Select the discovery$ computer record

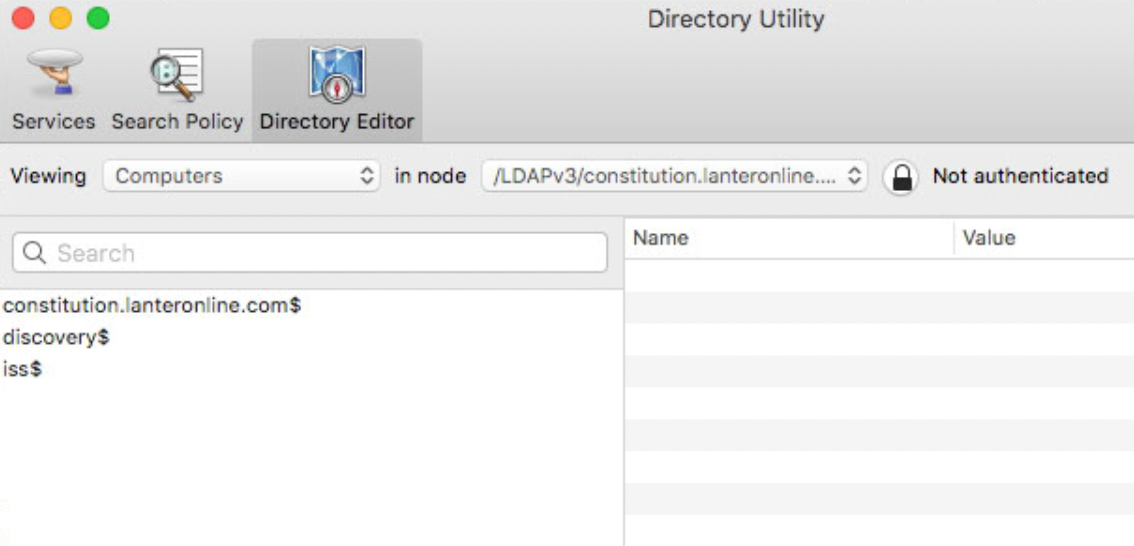tap(56, 338)
